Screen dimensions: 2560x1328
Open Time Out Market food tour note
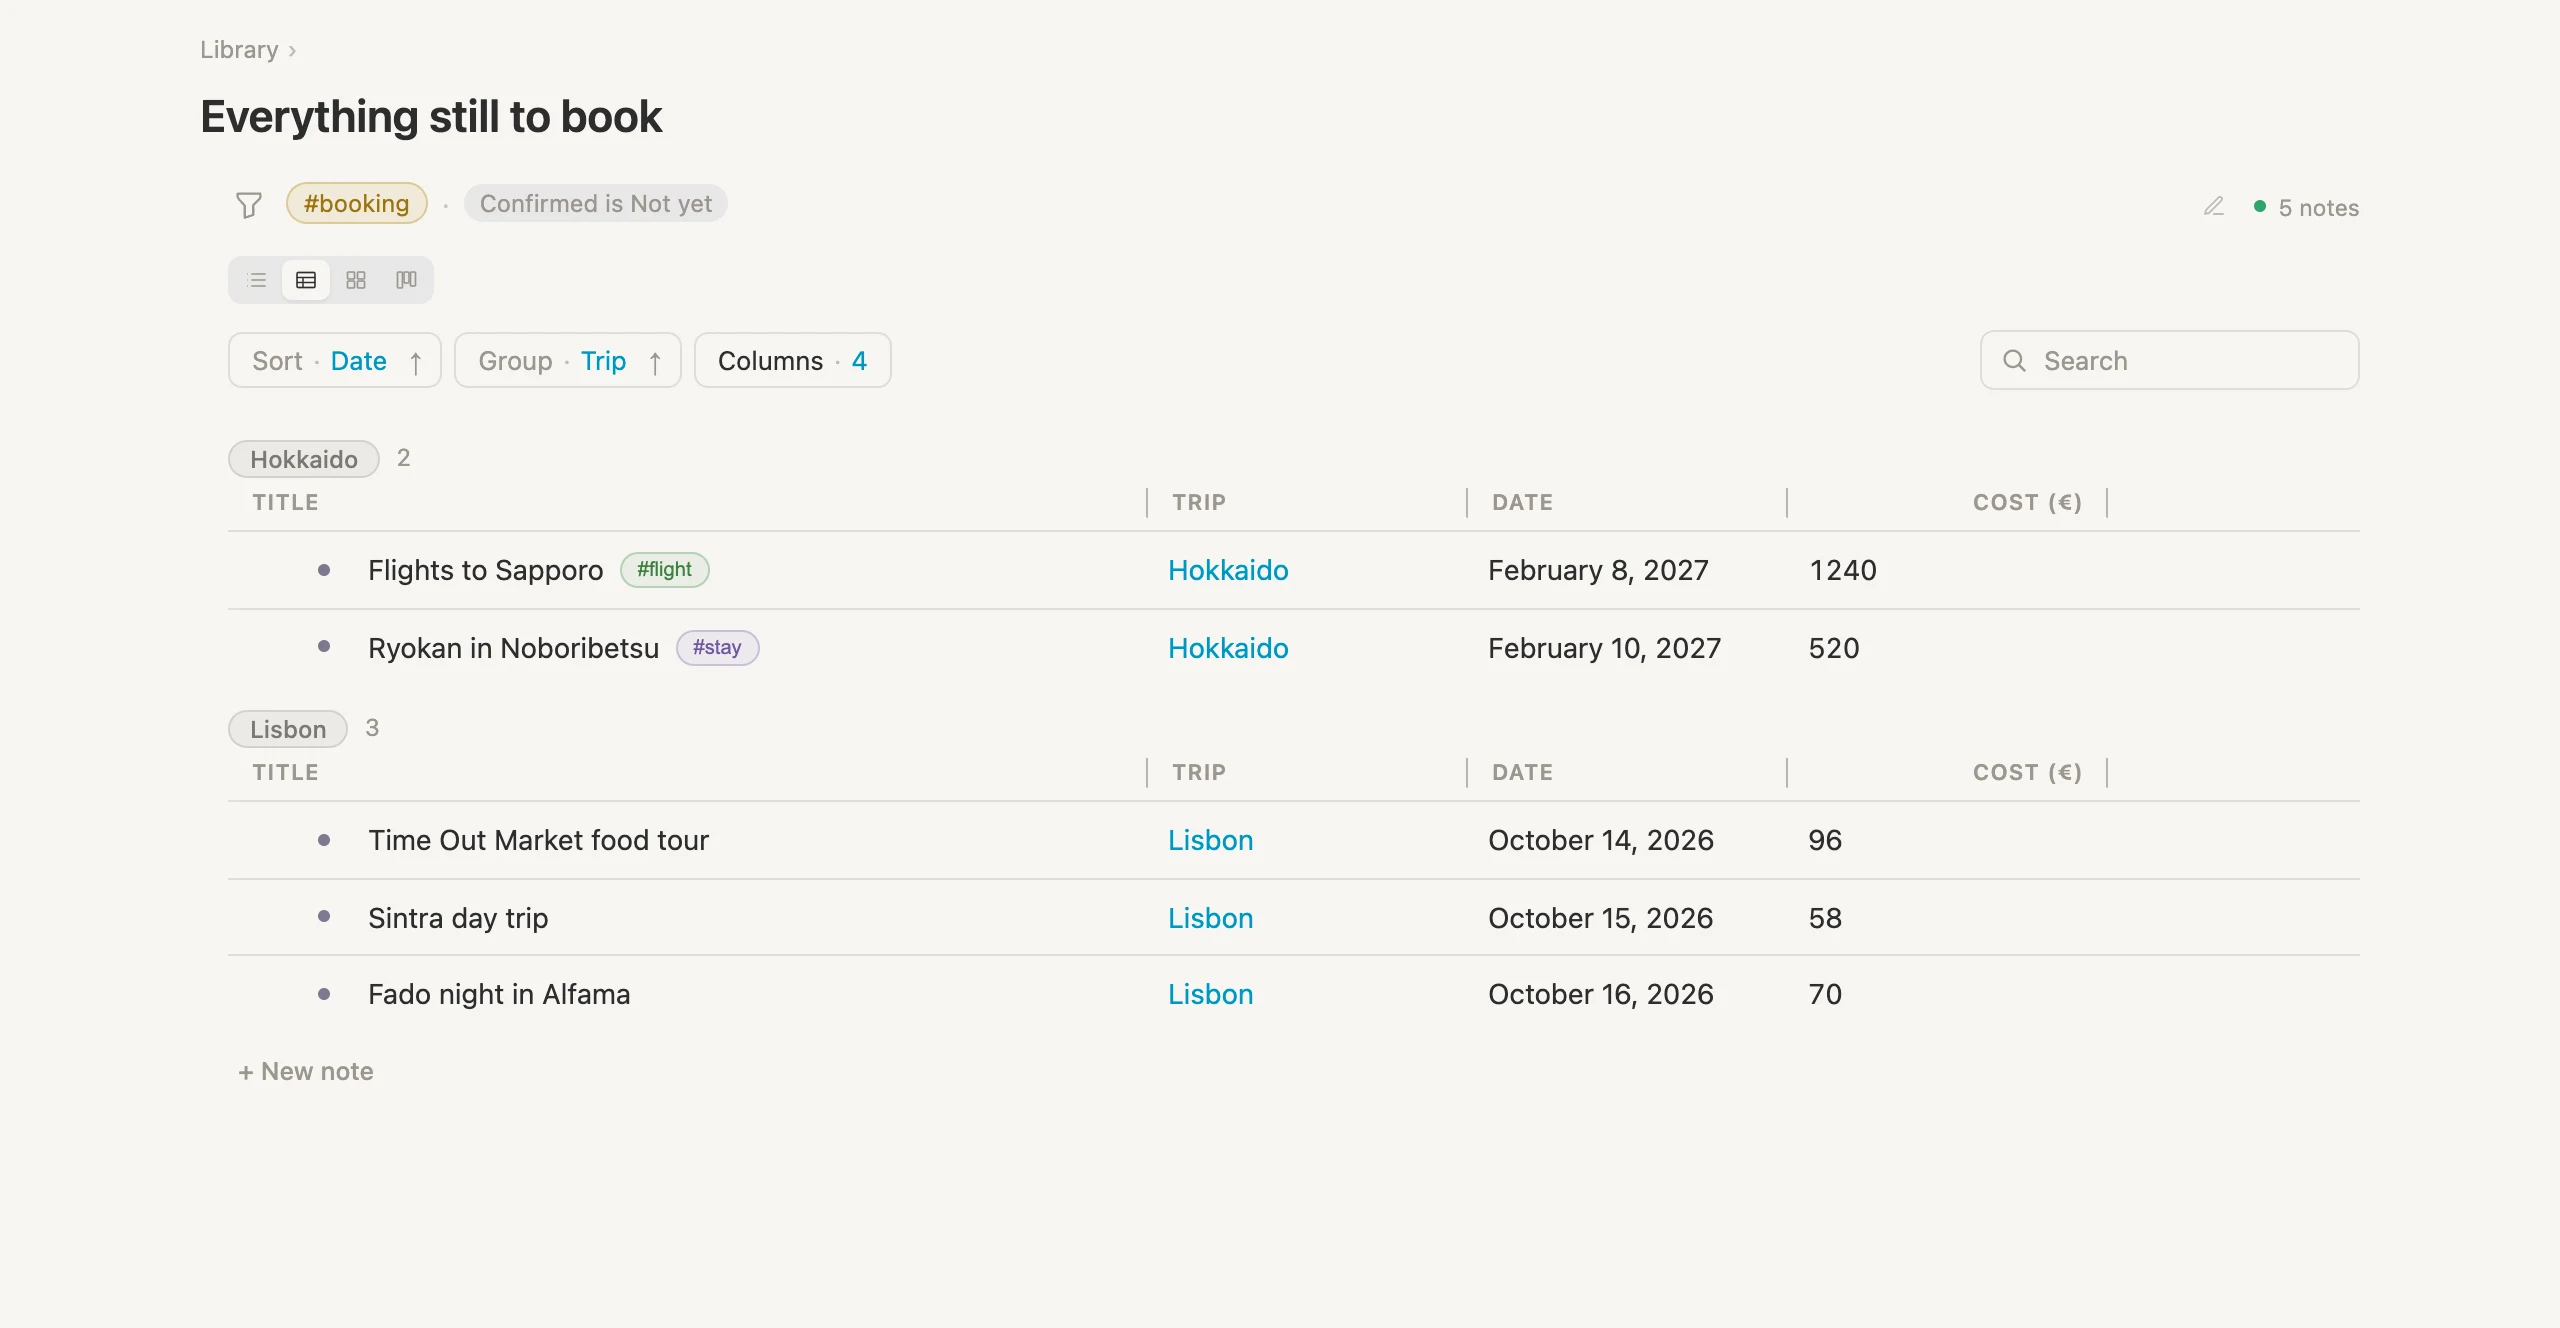coord(538,840)
